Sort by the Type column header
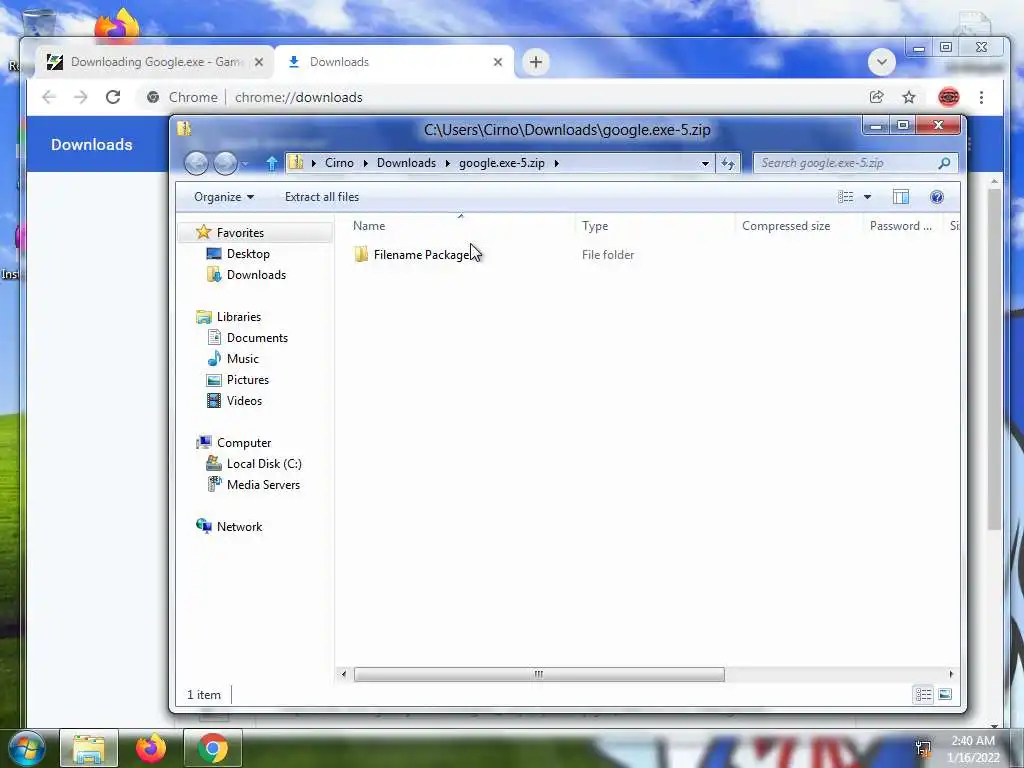 [655, 226]
